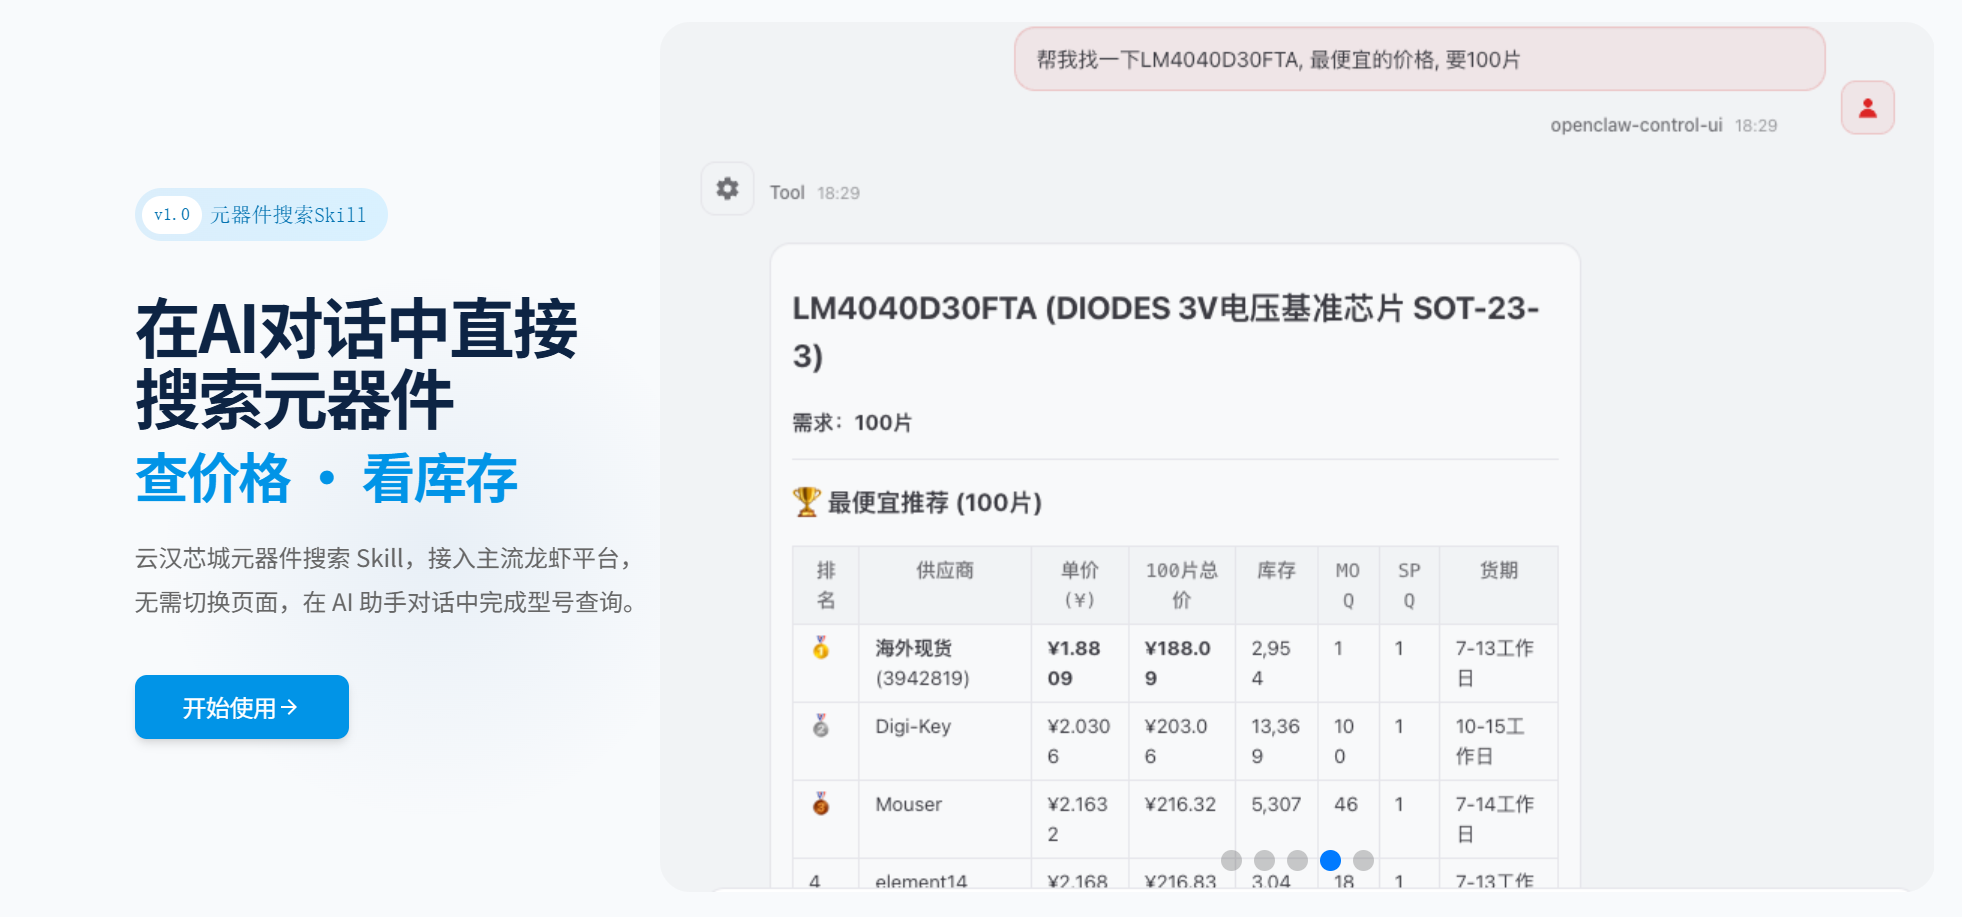Jump to the last carousel dot

pos(1363,860)
